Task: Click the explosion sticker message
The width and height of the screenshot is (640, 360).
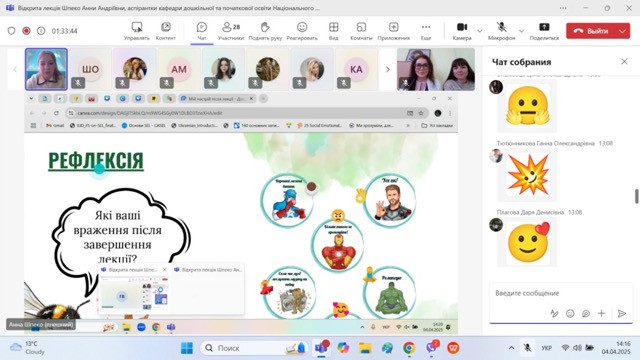Action: click(527, 175)
